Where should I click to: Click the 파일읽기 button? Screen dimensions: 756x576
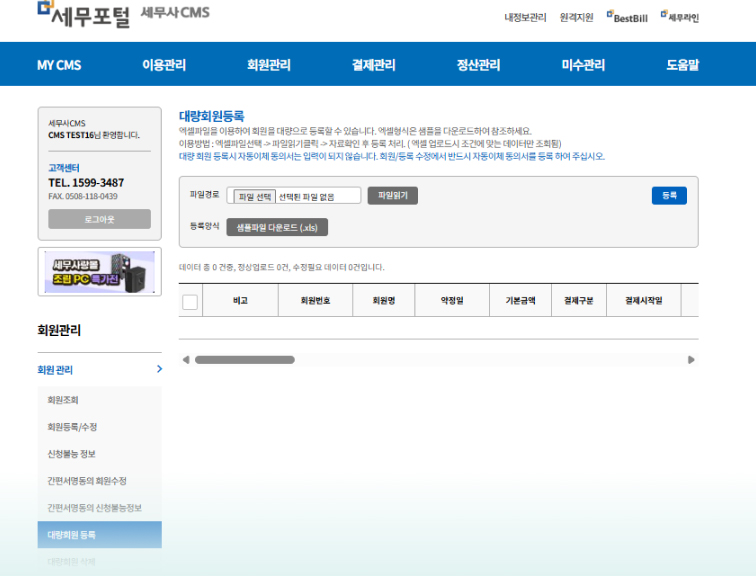(392, 196)
